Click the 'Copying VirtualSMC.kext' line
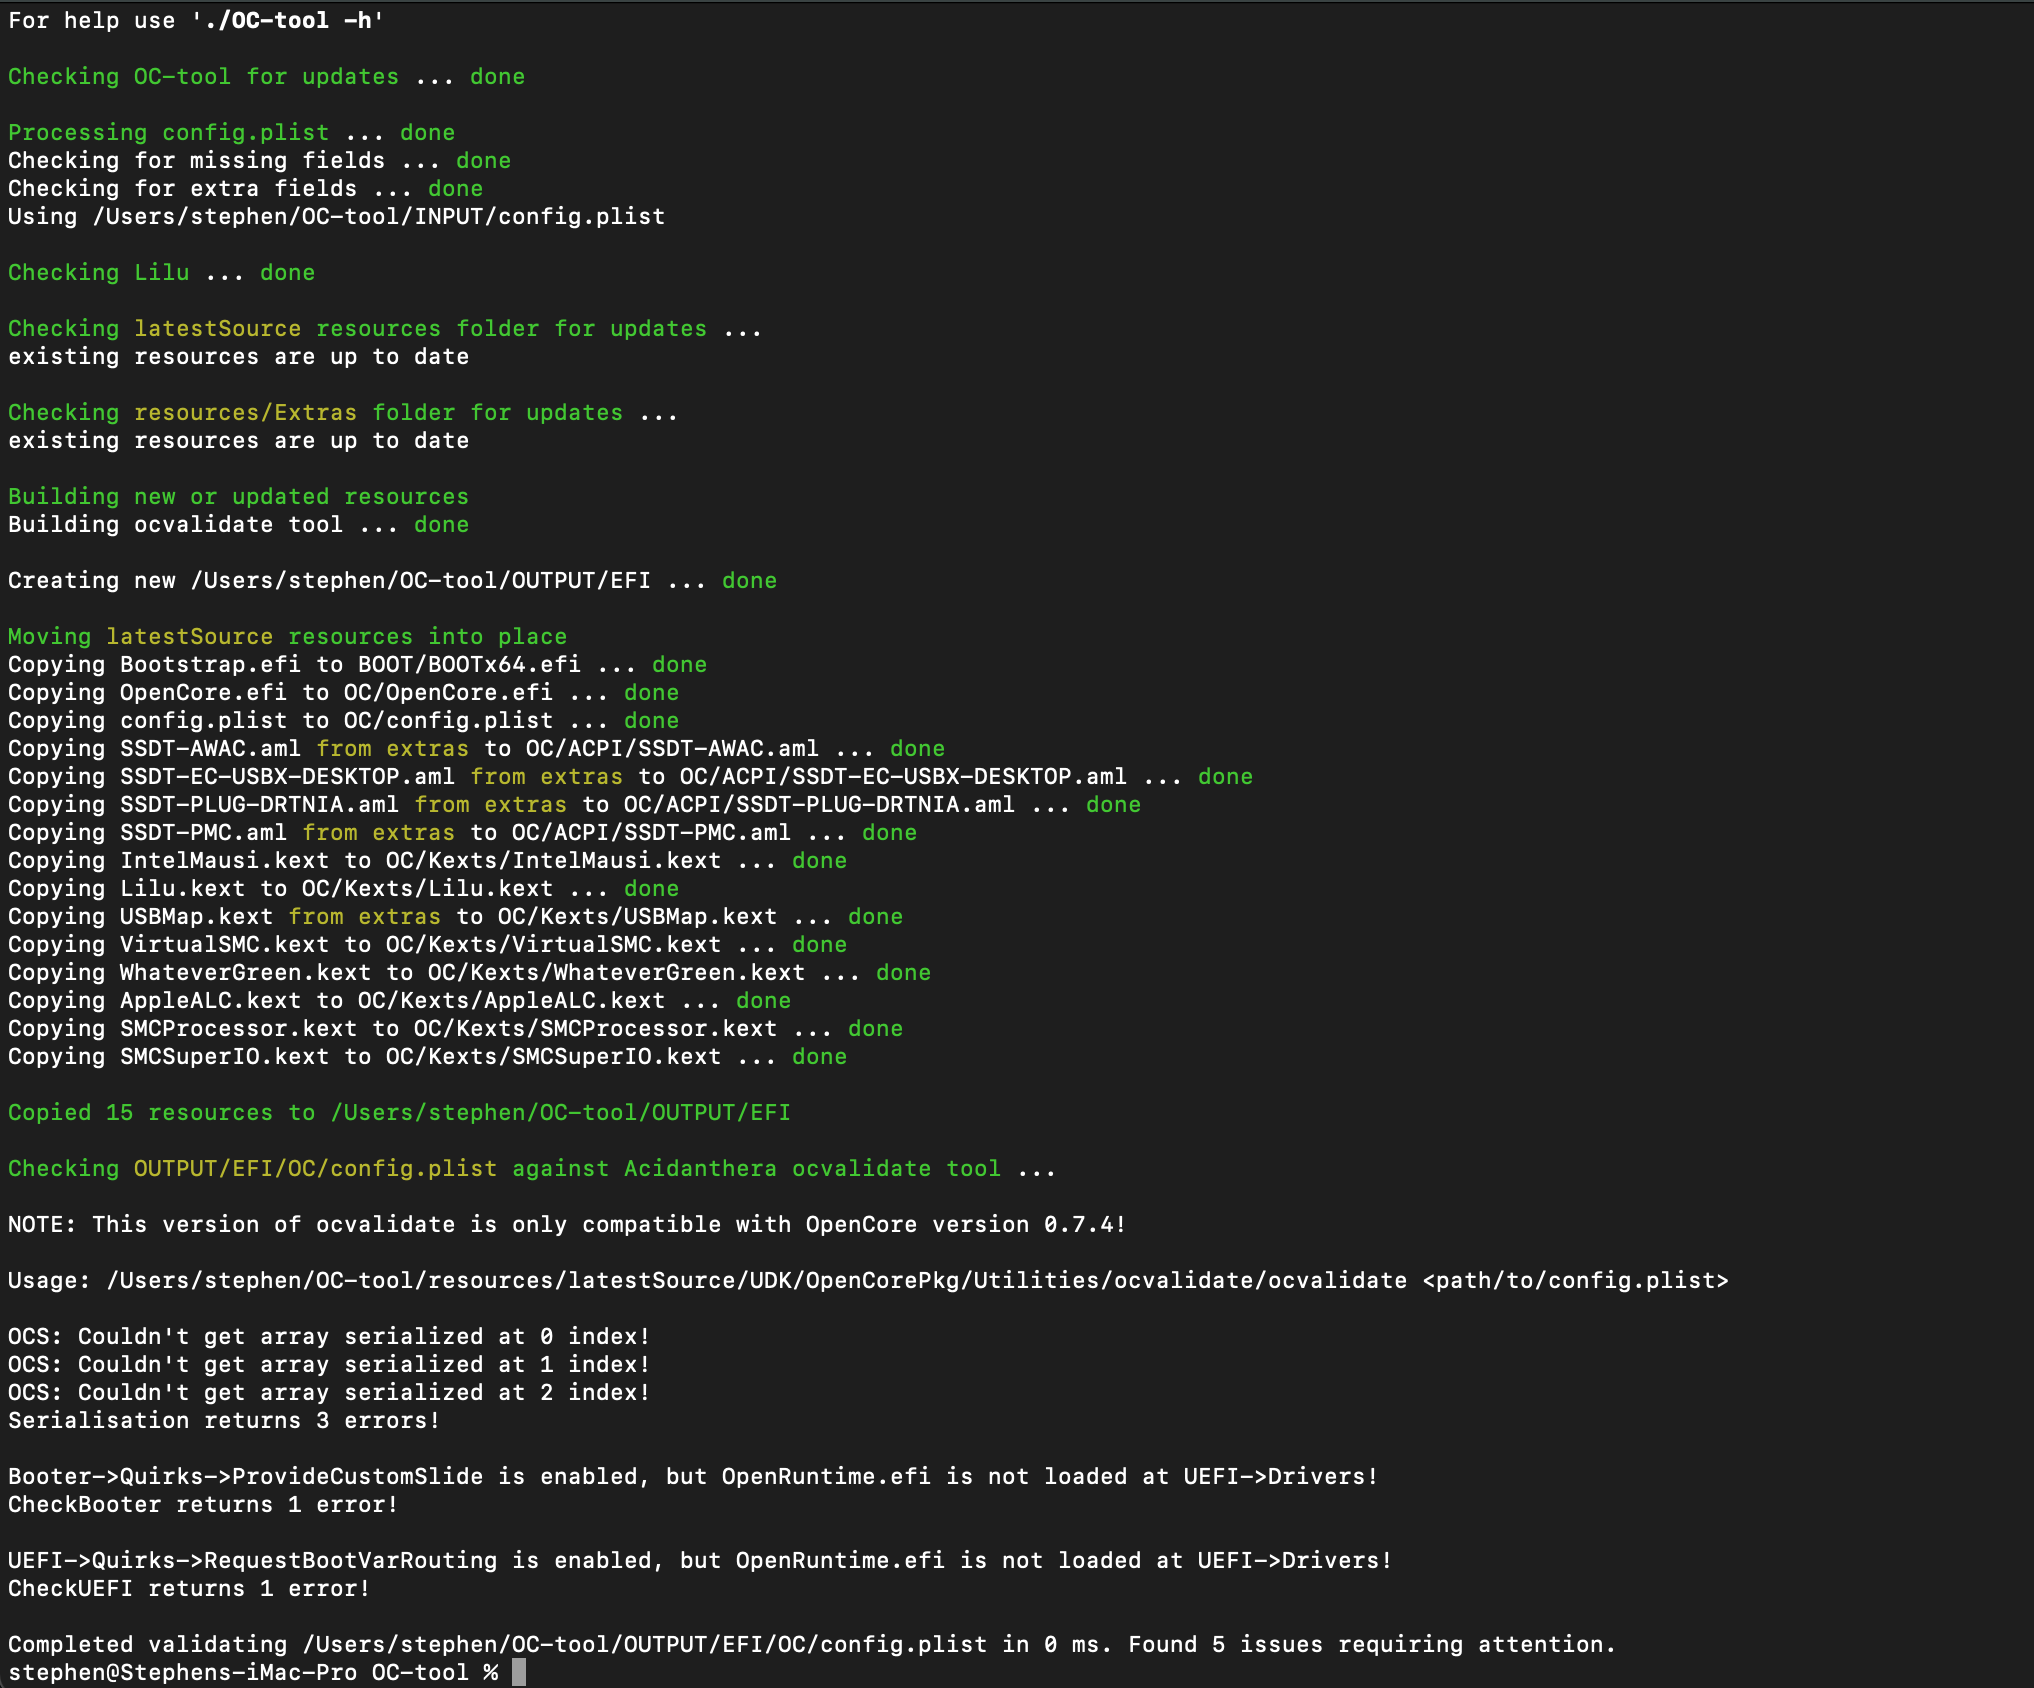The height and width of the screenshot is (1688, 2034). 427,944
